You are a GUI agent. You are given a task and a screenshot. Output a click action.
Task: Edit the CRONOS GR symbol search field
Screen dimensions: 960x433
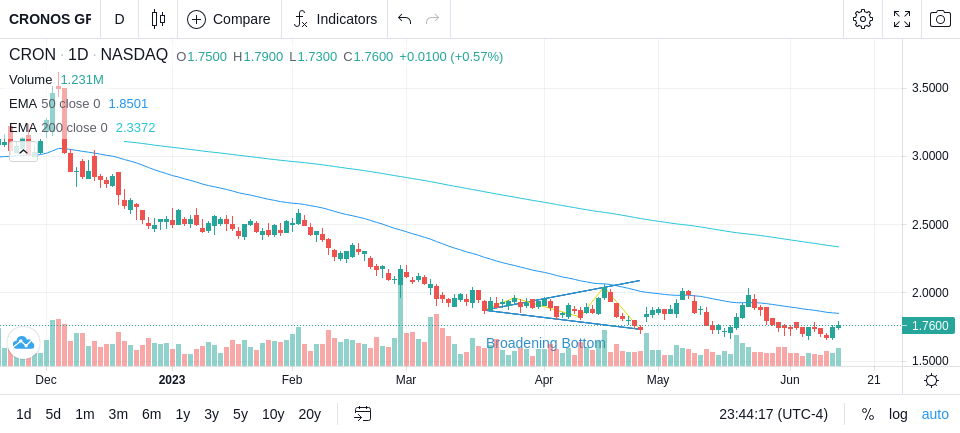tap(50, 19)
